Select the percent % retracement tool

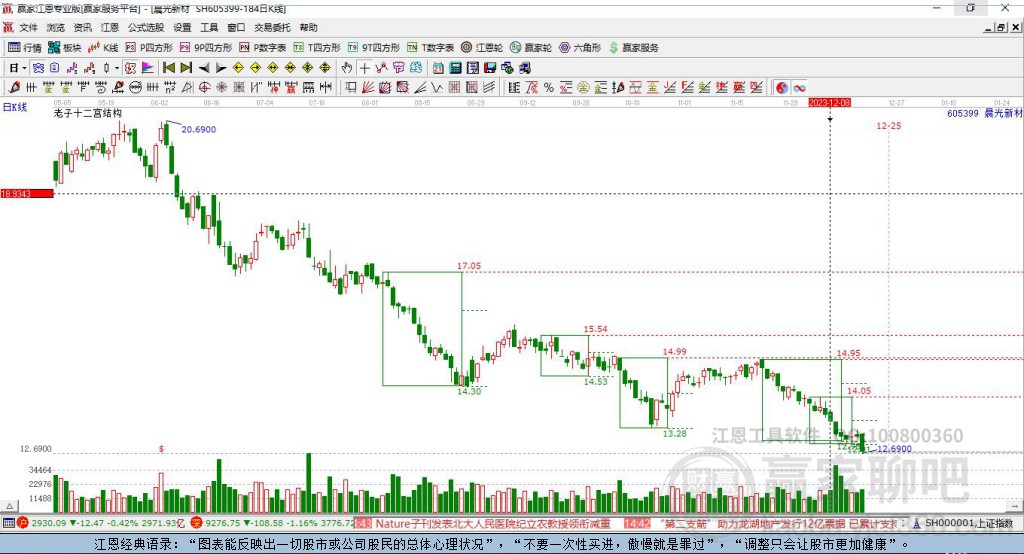(x=549, y=88)
